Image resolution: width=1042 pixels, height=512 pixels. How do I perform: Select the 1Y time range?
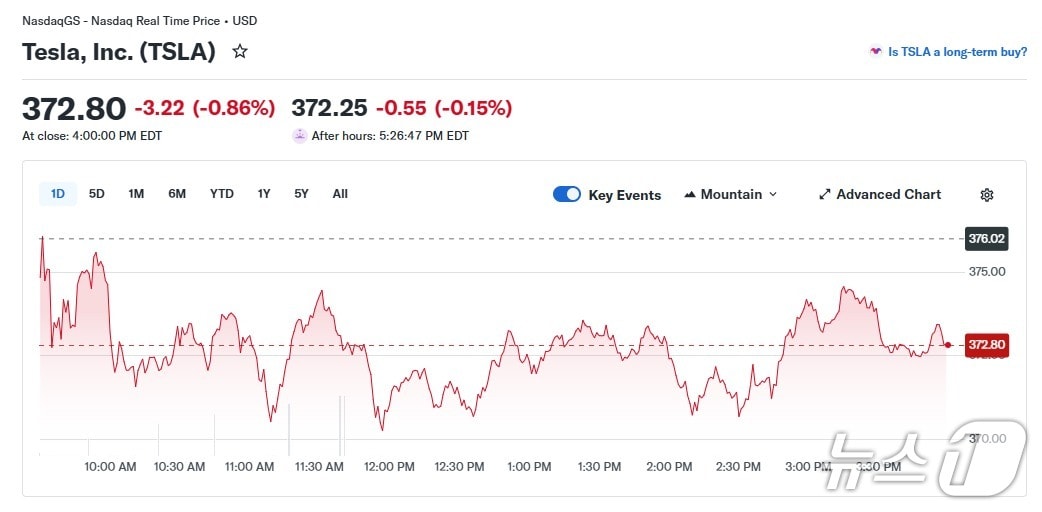(264, 194)
